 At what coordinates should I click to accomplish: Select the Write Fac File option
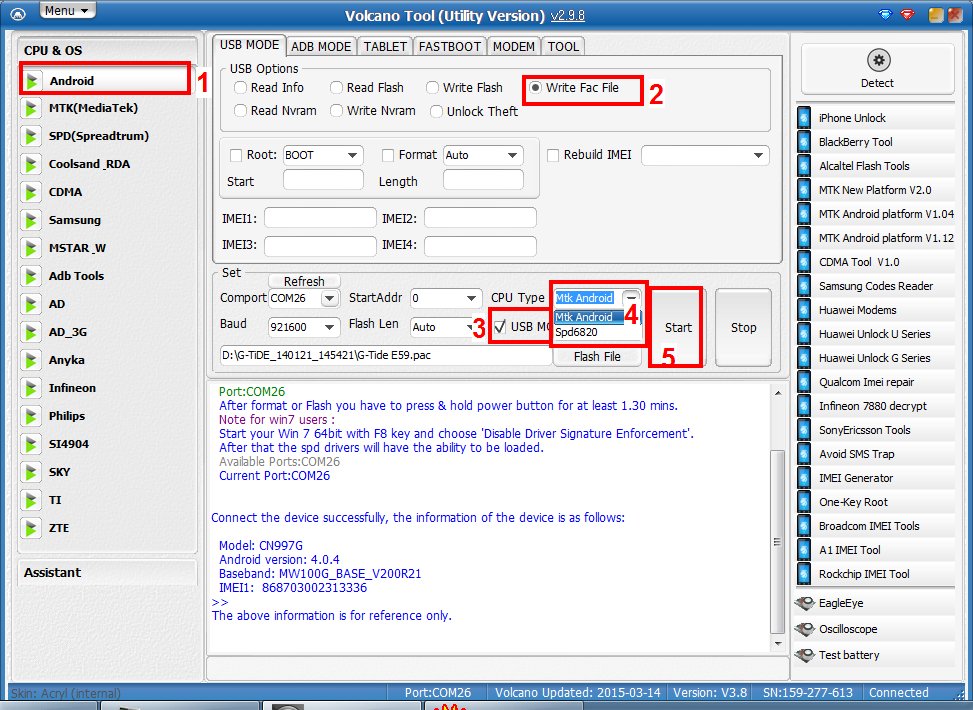point(535,88)
